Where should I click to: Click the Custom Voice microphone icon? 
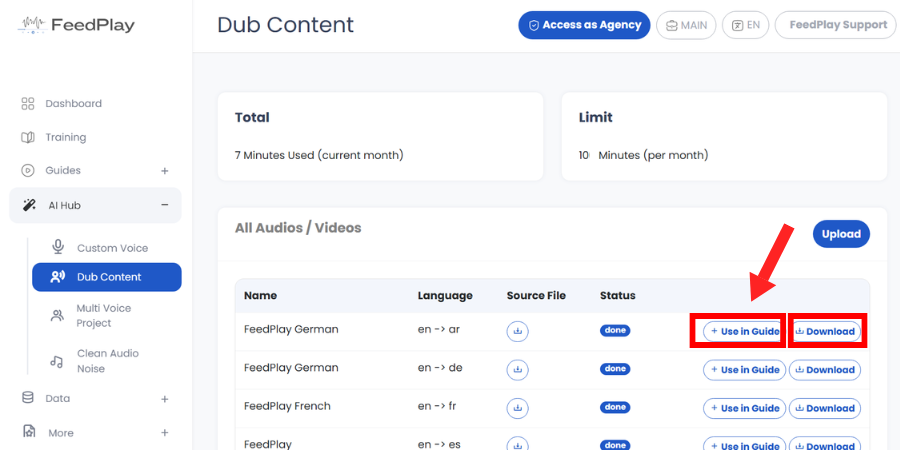(57, 247)
